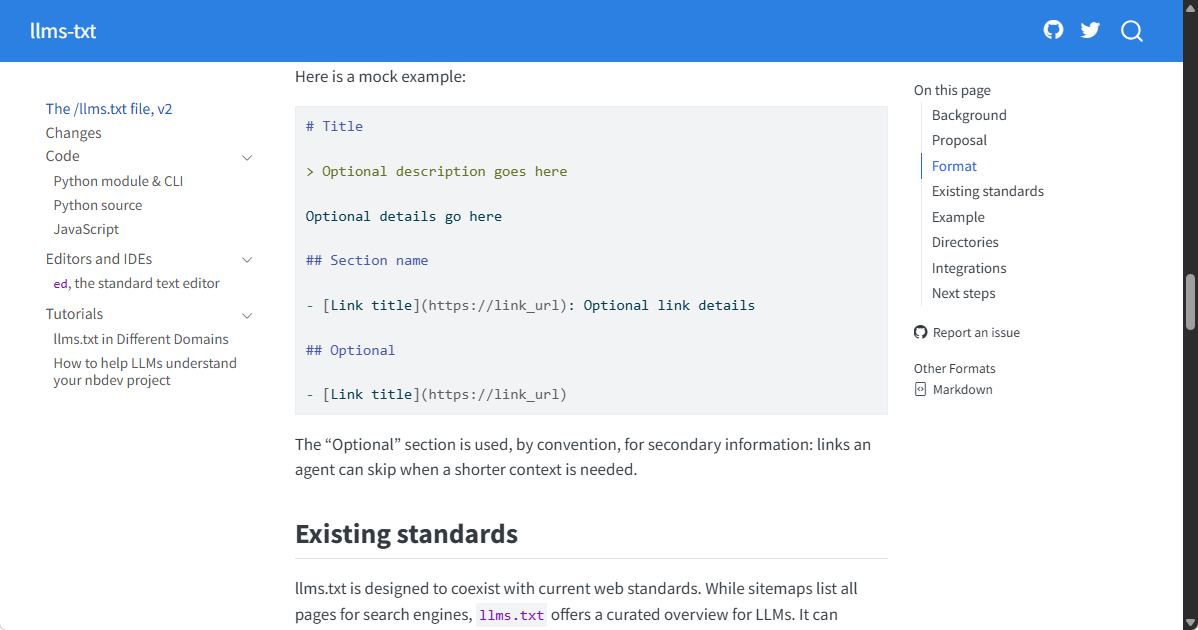The width and height of the screenshot is (1198, 630).
Task: Open the Twitter icon in header
Action: tap(1090, 31)
